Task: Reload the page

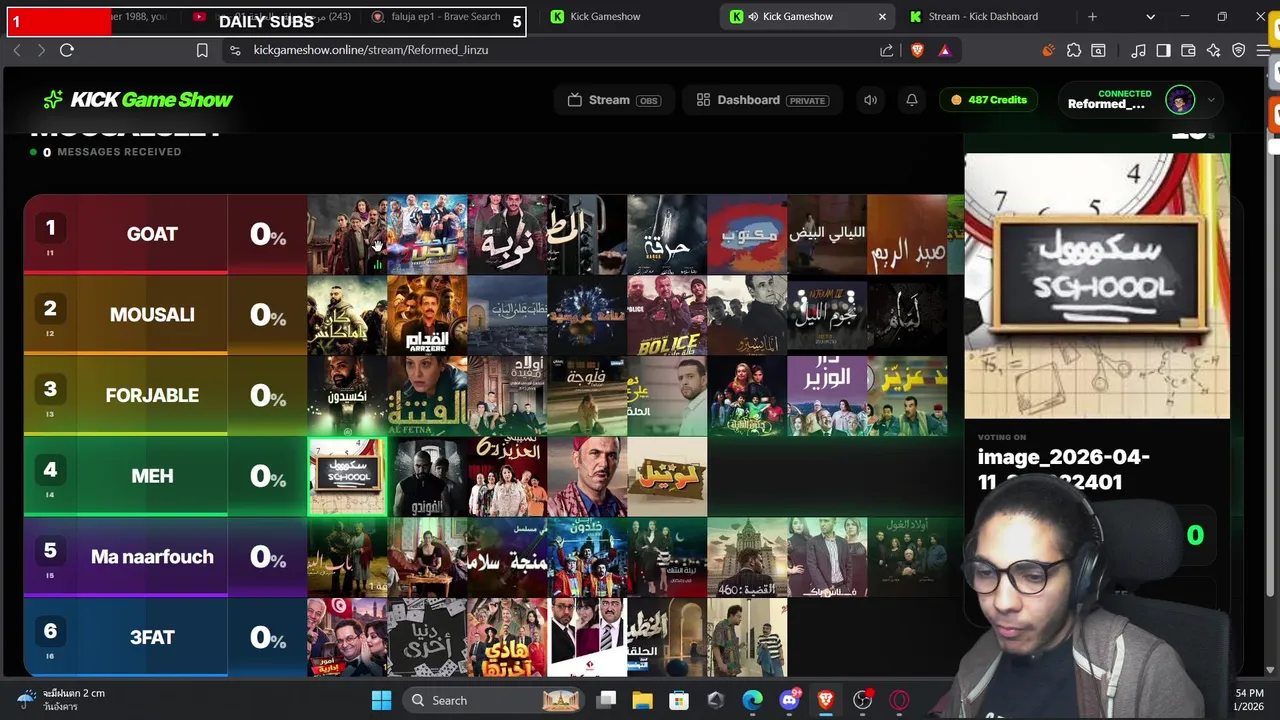Action: point(67,50)
